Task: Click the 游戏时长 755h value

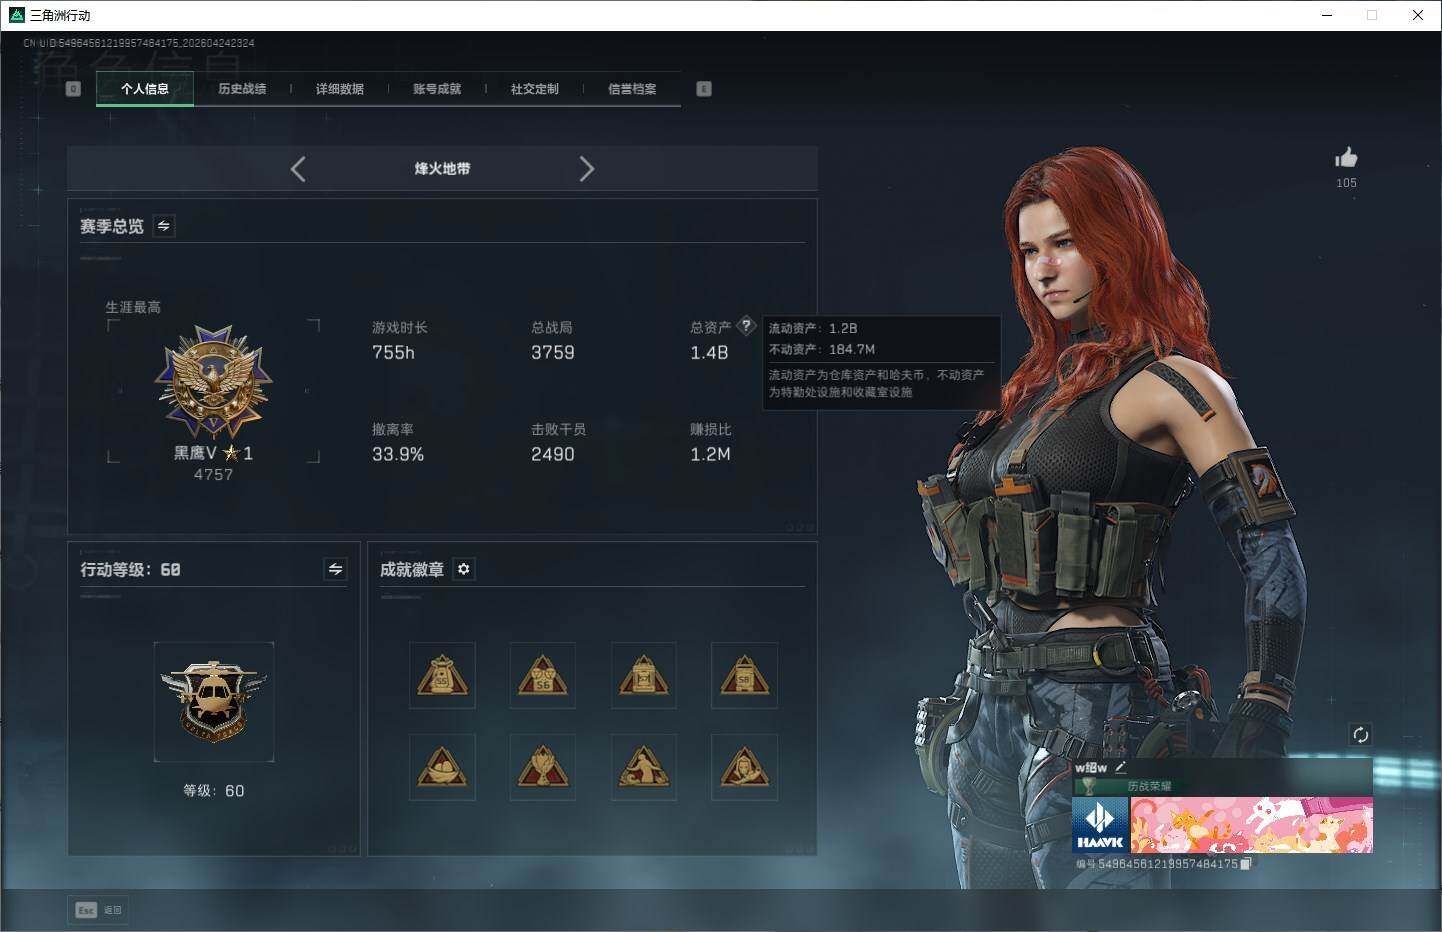Action: 394,353
